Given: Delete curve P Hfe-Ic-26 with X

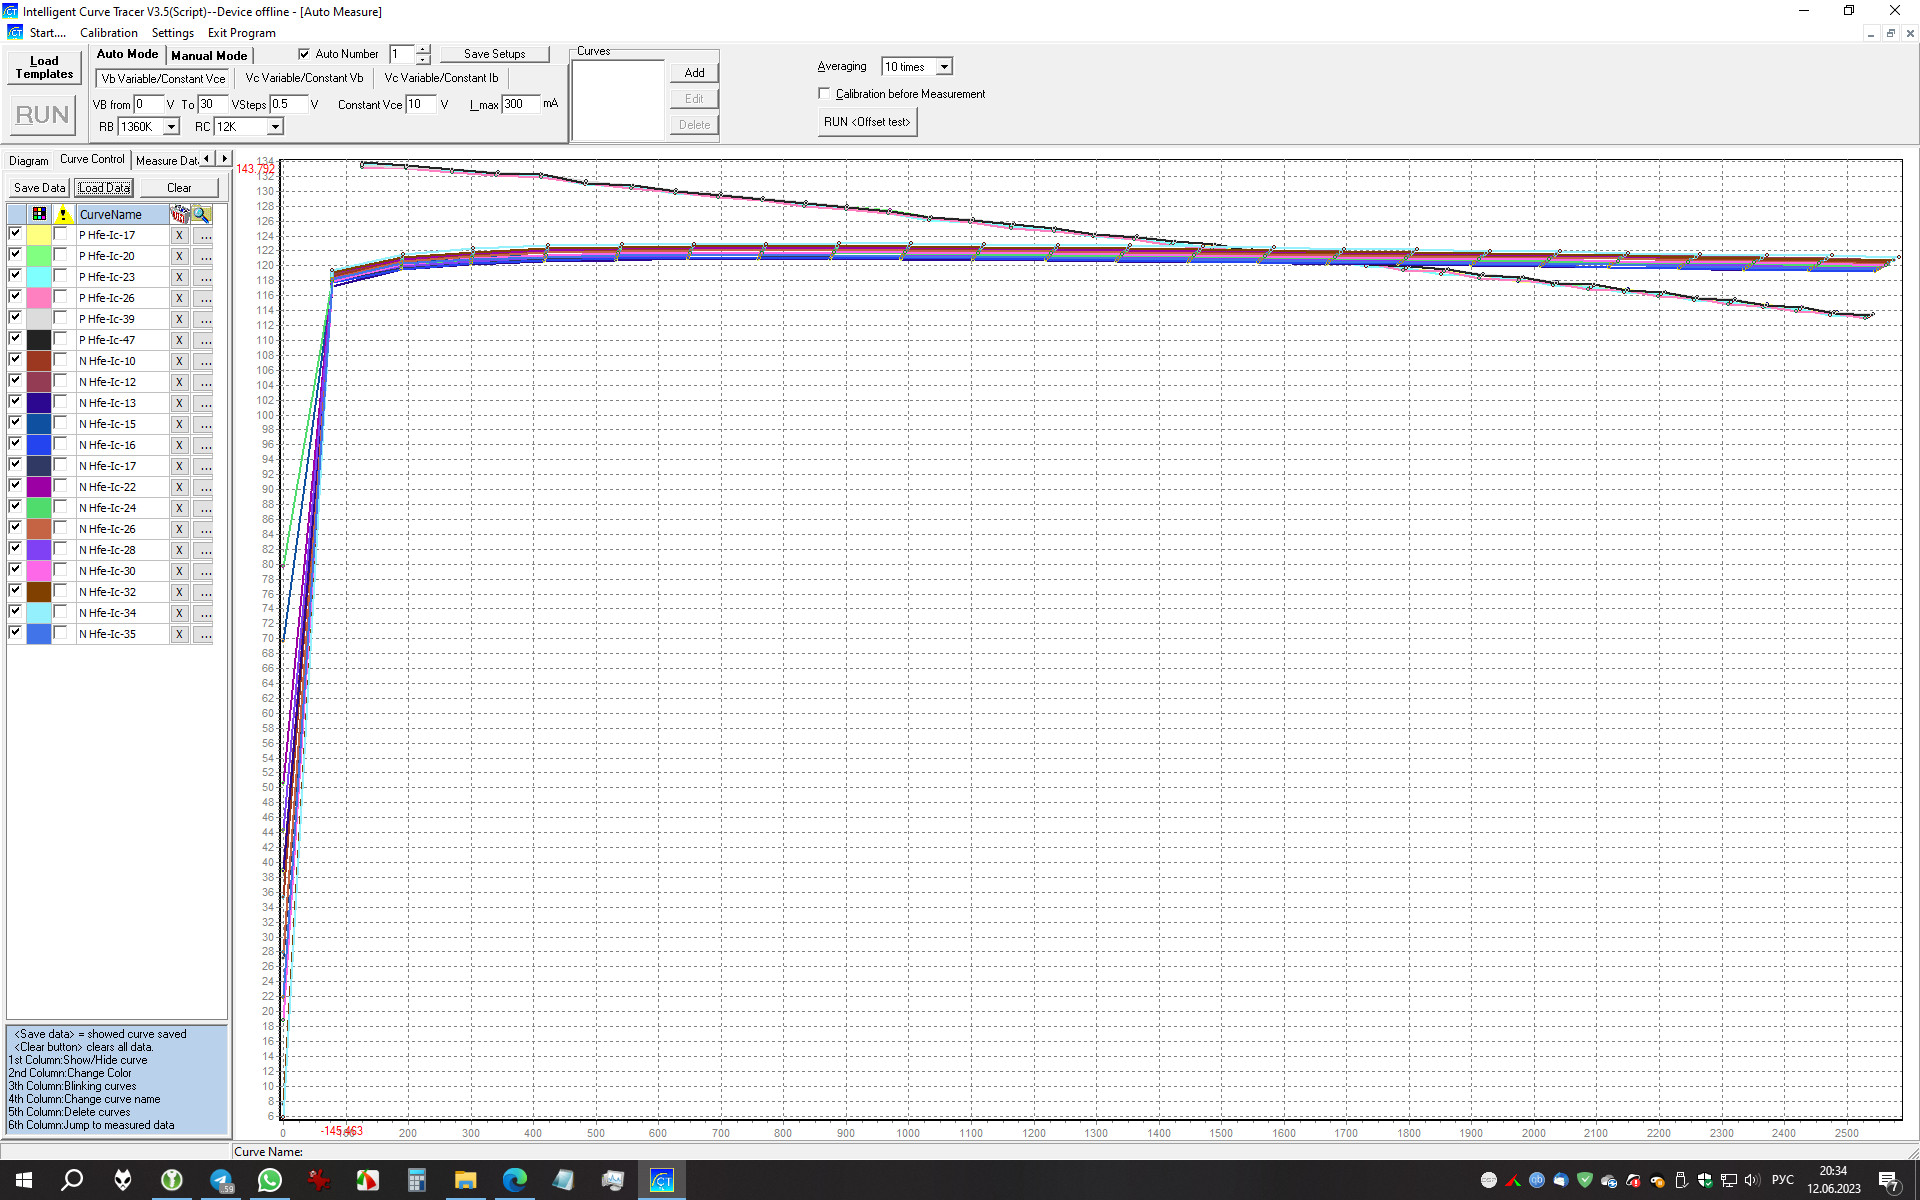Looking at the screenshot, I should pos(179,298).
